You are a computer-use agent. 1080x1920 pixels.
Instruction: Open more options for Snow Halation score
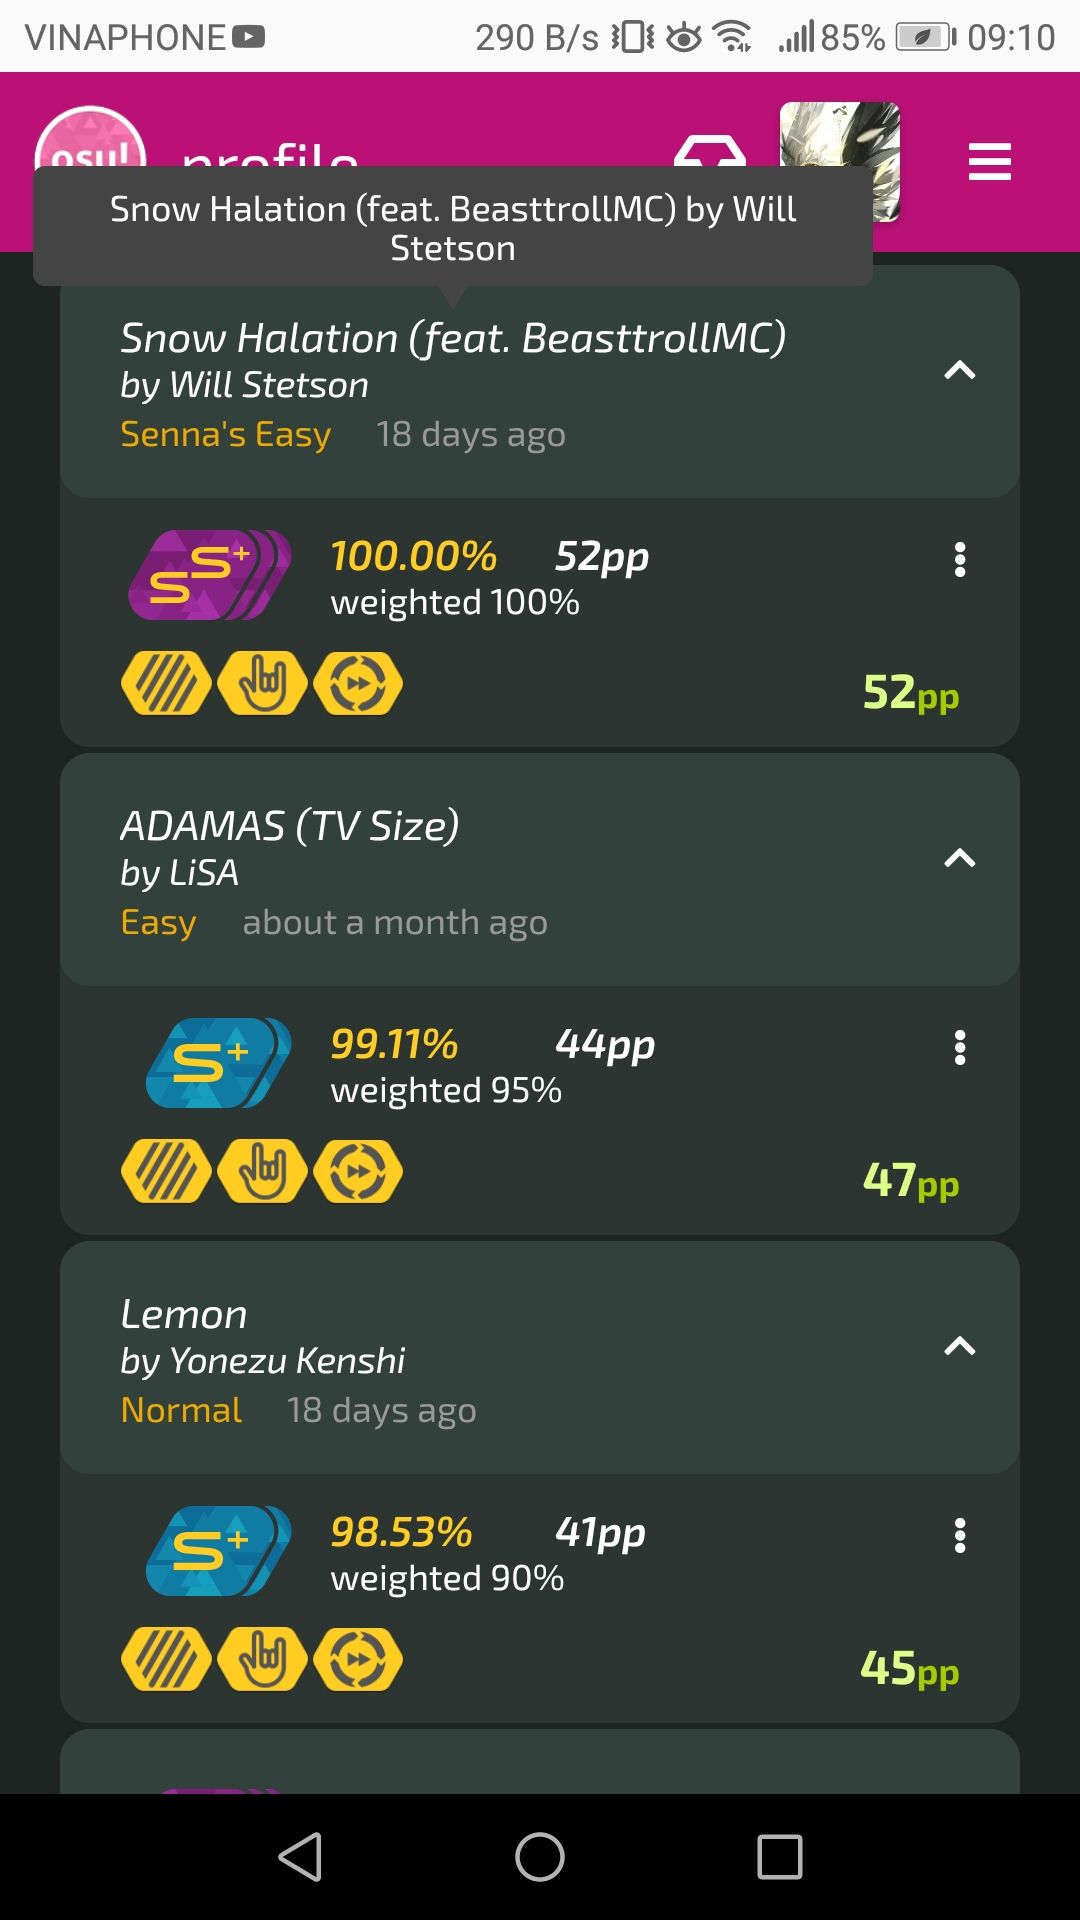click(x=960, y=560)
